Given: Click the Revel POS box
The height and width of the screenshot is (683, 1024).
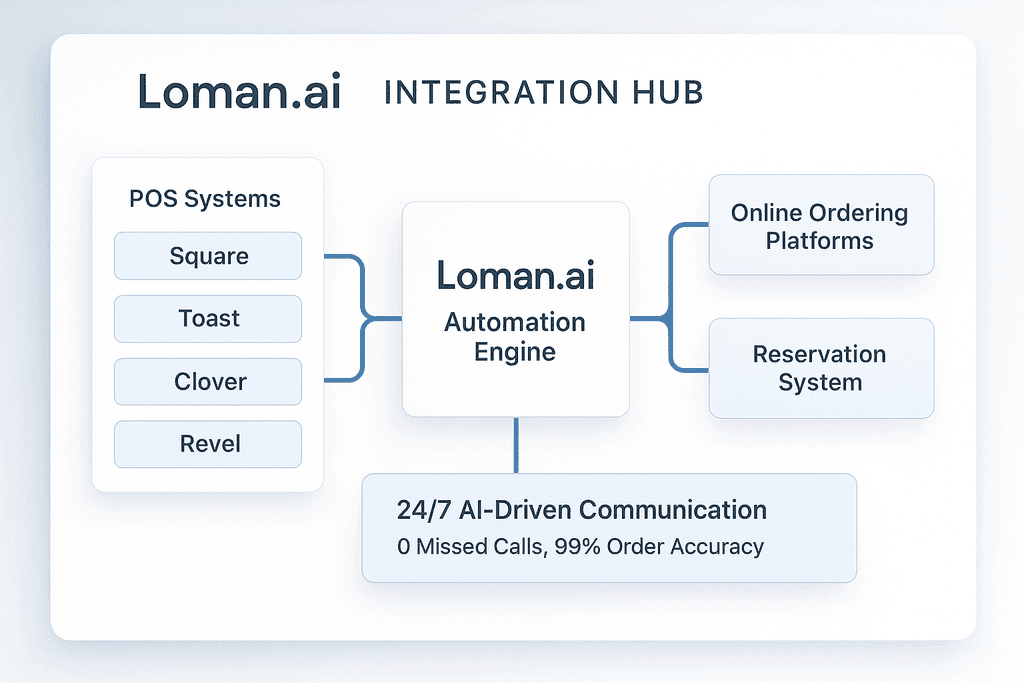Looking at the screenshot, I should click(208, 444).
